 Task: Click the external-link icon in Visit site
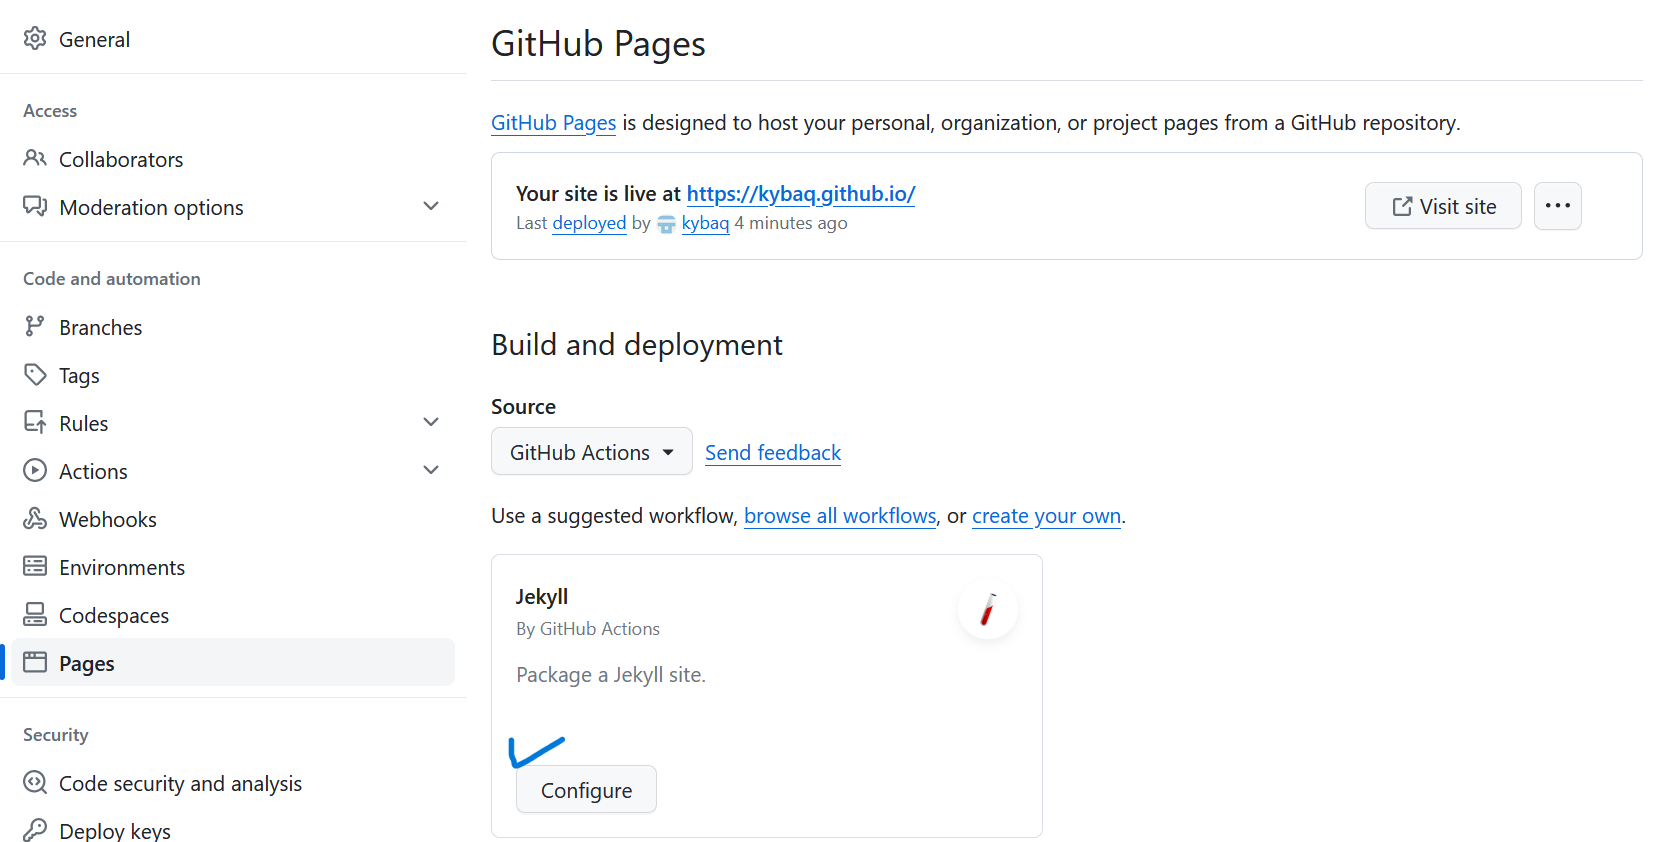coord(1402,207)
